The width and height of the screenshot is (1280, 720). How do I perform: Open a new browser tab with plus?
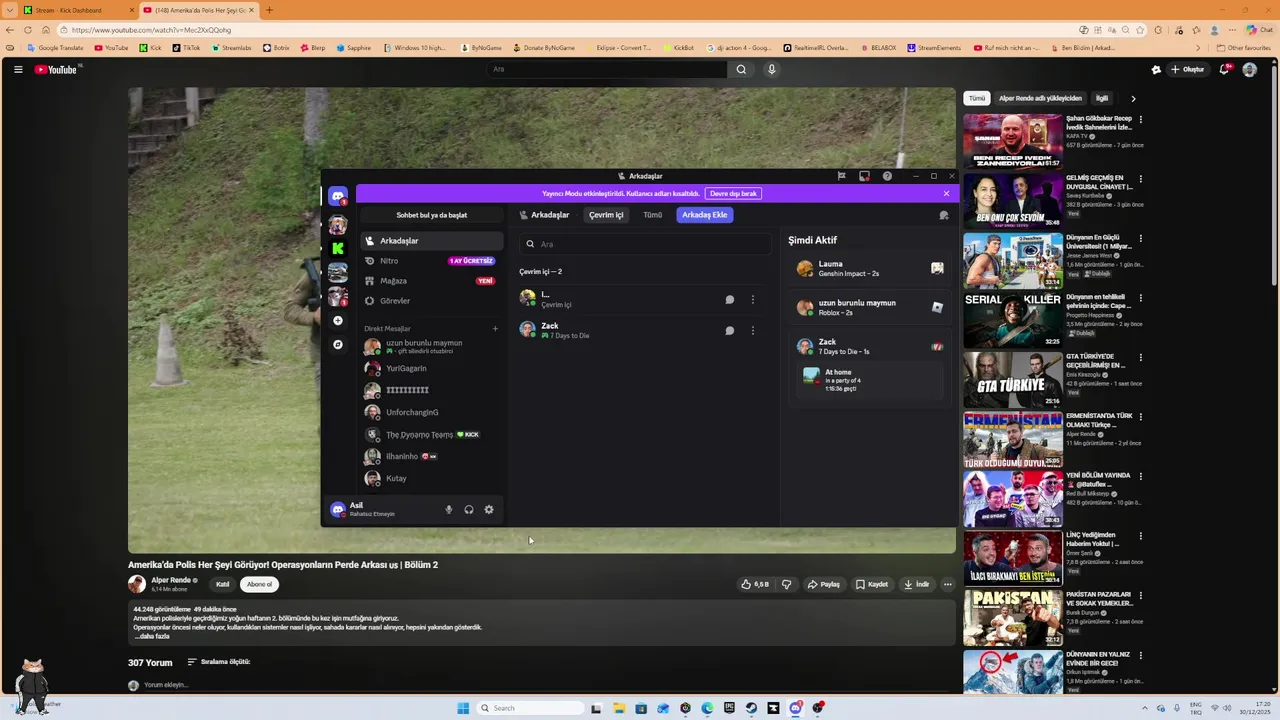coord(268,10)
